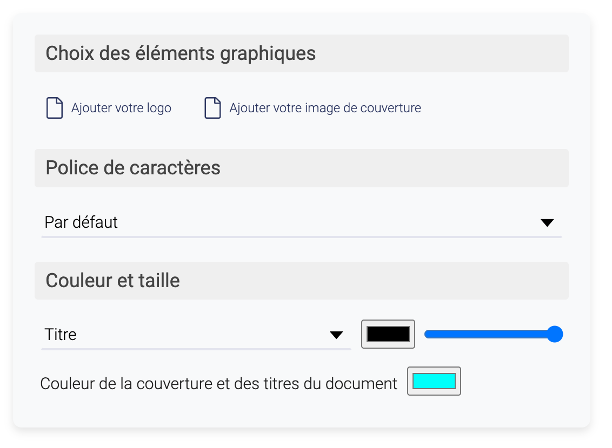Screen dimensions: 612x448
Task: Click the 'Par défaut' text in the font selector
Action: click(x=81, y=222)
